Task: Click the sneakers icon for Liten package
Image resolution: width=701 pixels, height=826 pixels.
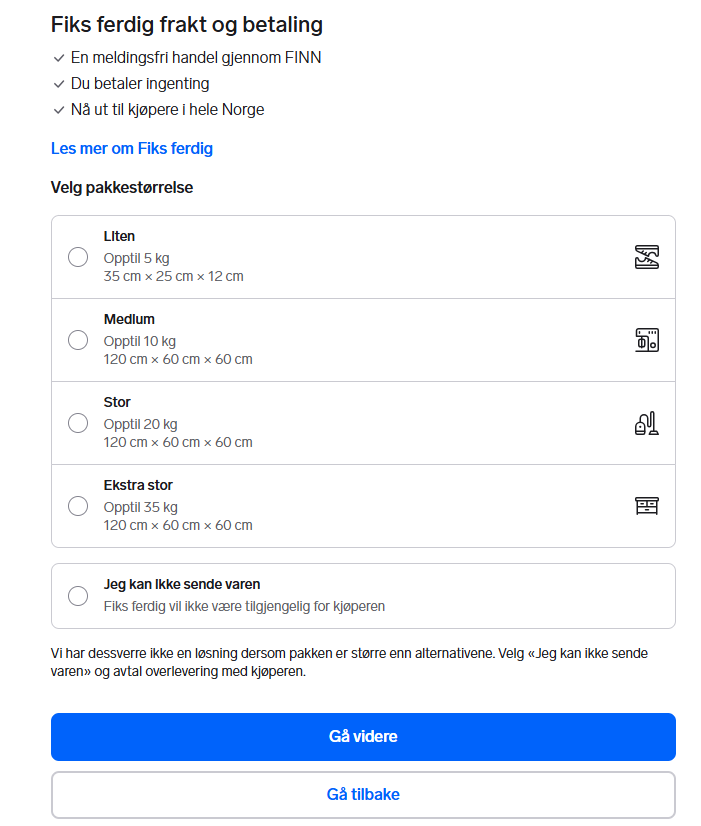Action: [x=647, y=257]
